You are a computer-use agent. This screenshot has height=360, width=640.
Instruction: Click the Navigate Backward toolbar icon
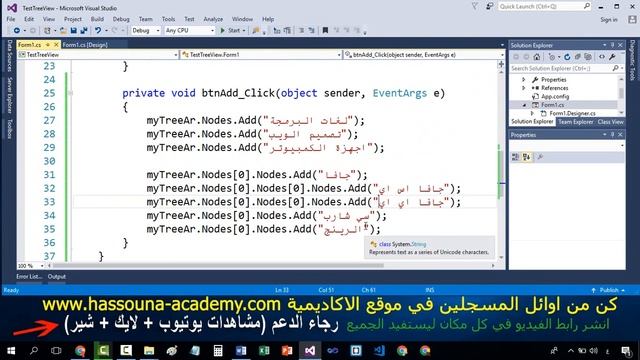(17, 31)
